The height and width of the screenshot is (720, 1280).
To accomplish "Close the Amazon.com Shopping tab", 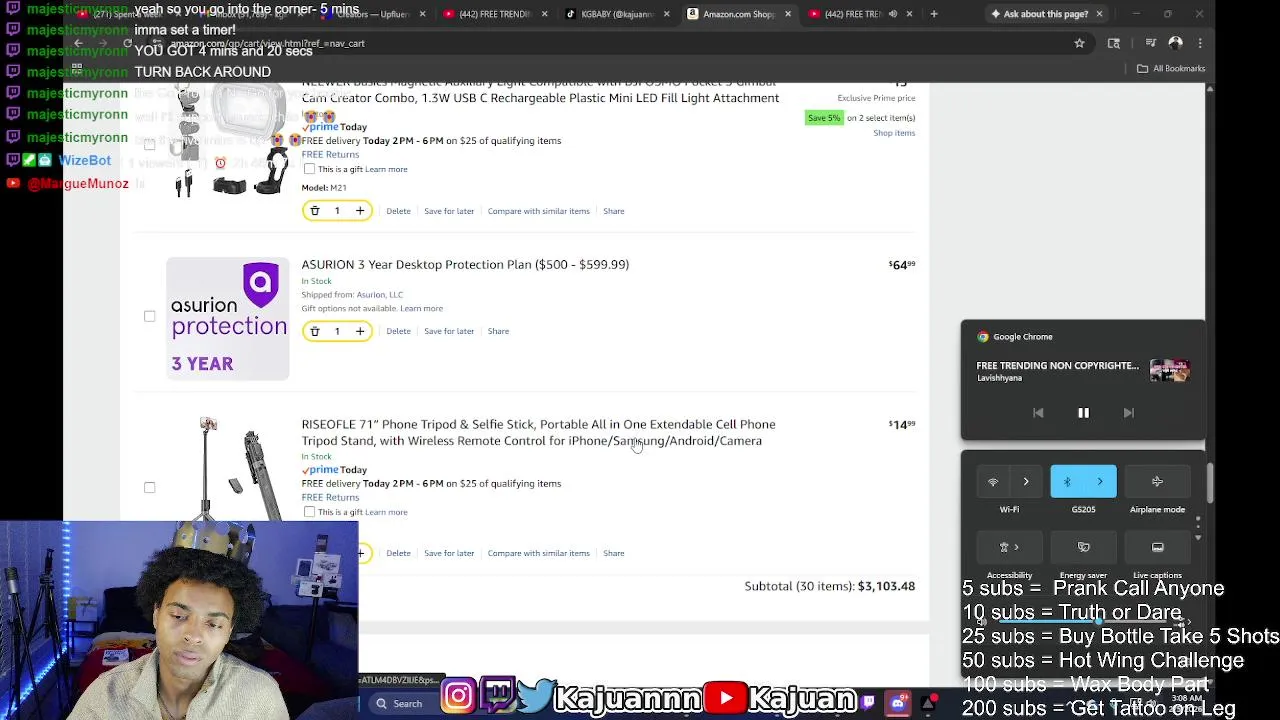I will coord(788,14).
